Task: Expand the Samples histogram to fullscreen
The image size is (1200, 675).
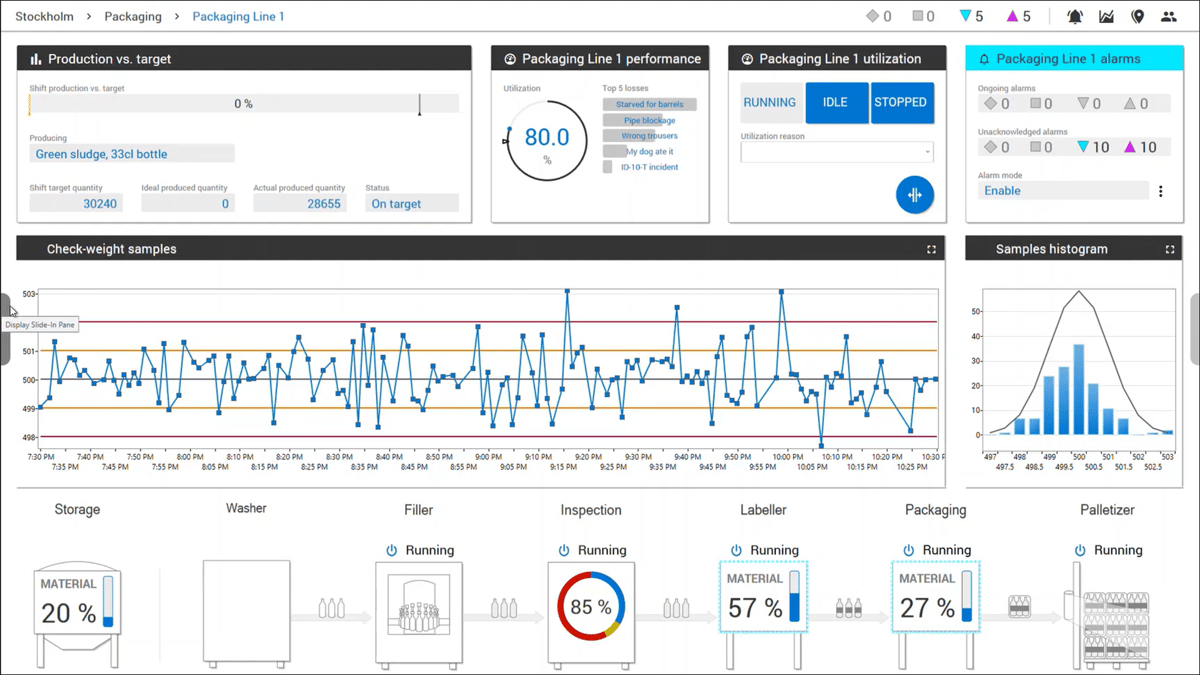Action: [x=1170, y=248]
